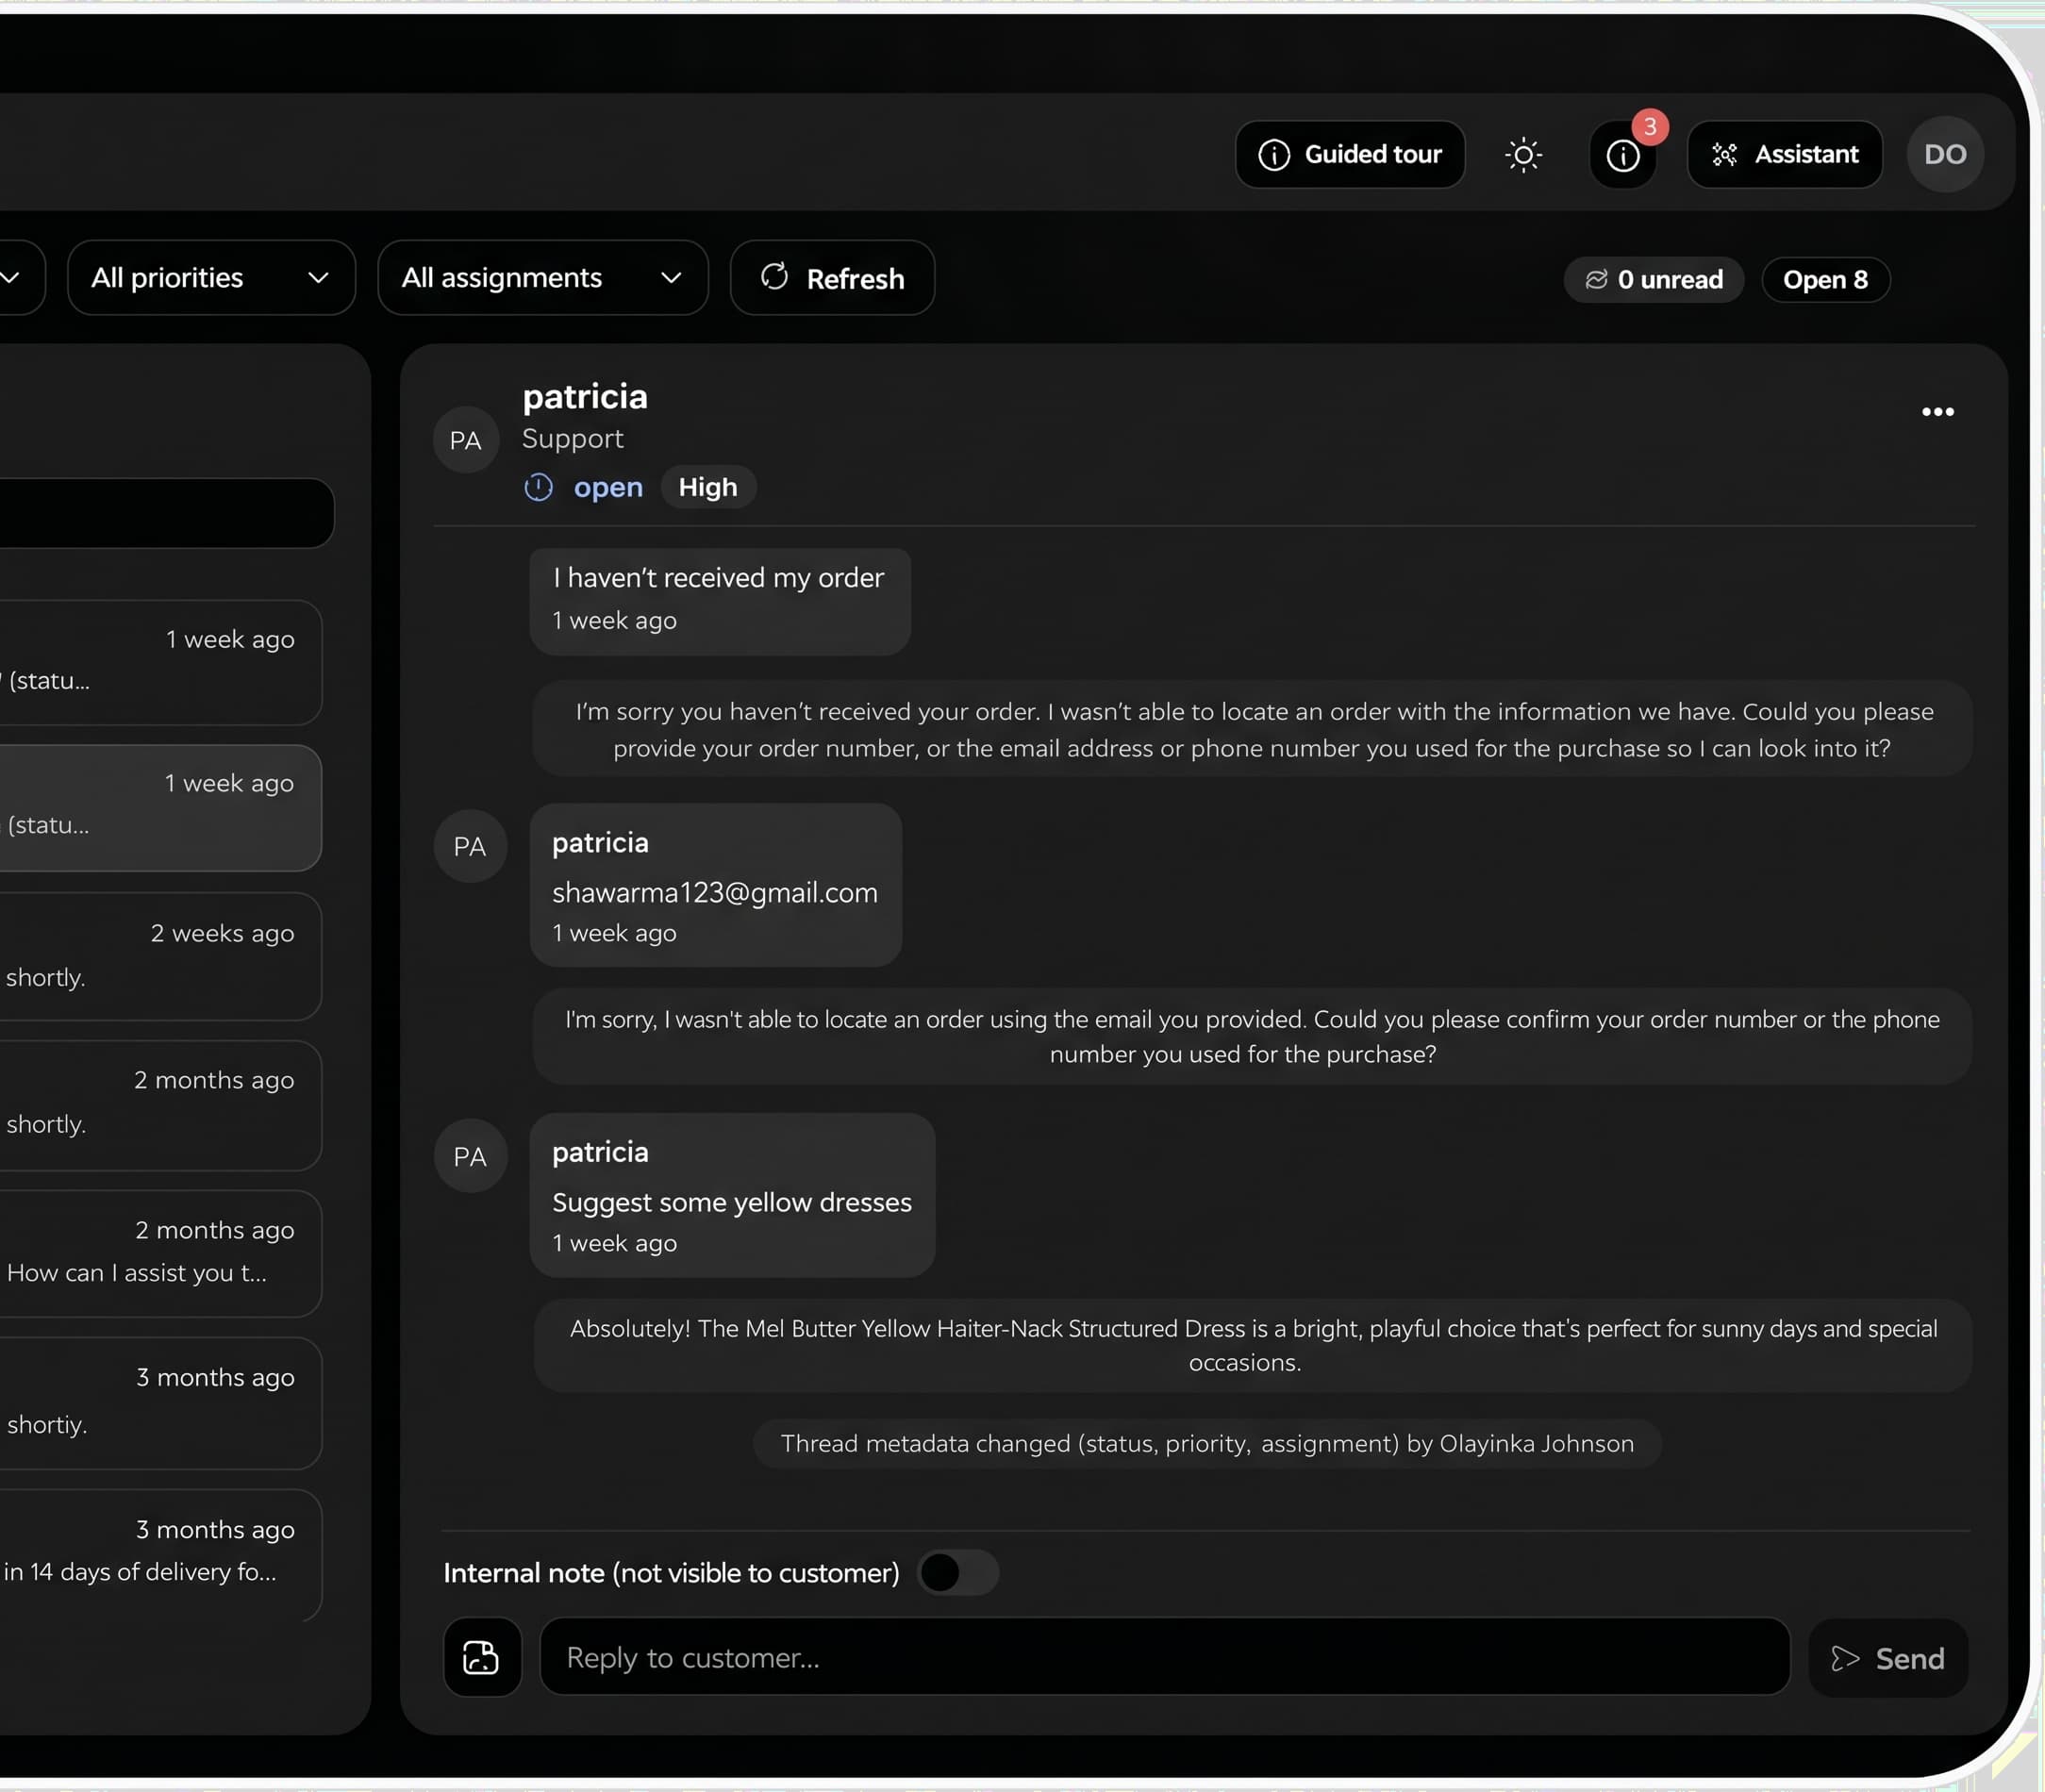
Task: Open the partially visible dropdown left of All priorities
Action: click(x=20, y=277)
